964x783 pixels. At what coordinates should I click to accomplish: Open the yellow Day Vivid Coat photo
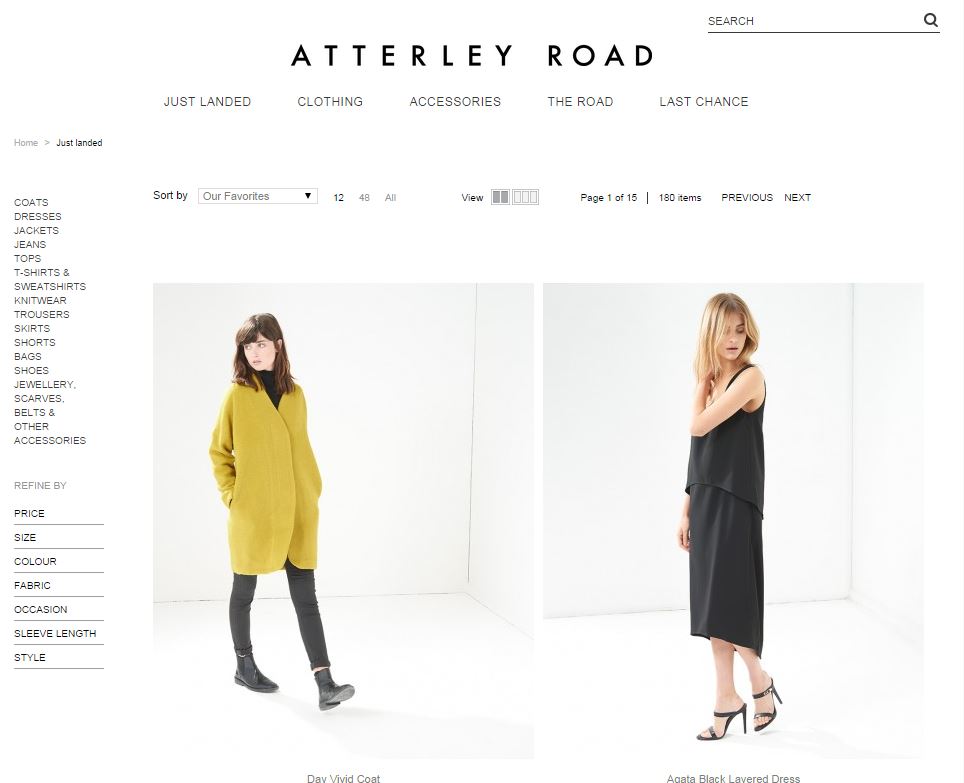[x=343, y=521]
